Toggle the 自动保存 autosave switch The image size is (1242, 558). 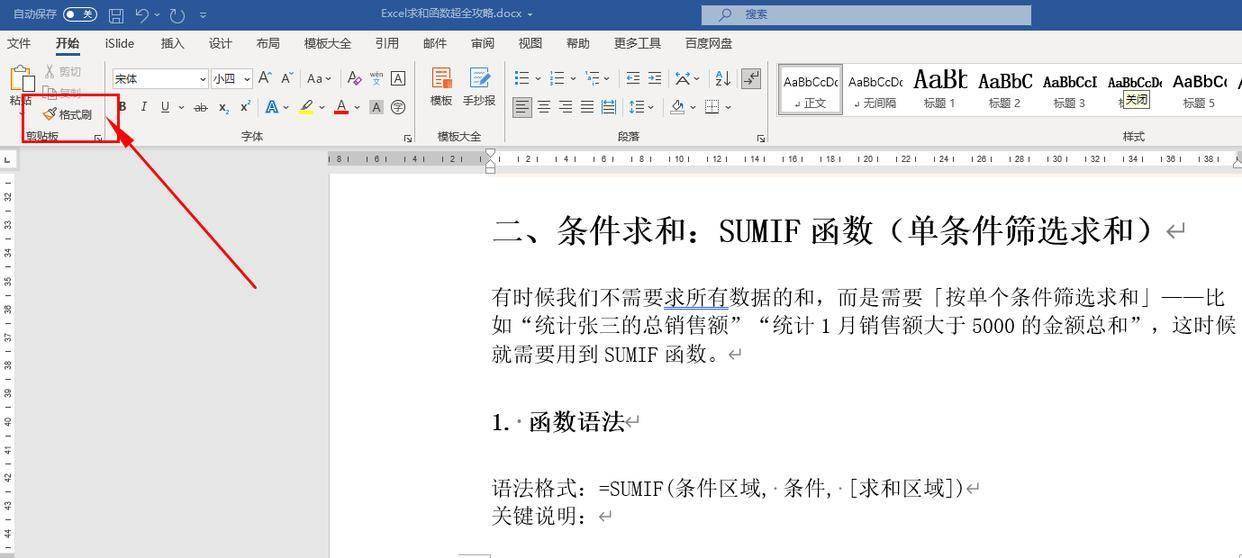(x=79, y=14)
